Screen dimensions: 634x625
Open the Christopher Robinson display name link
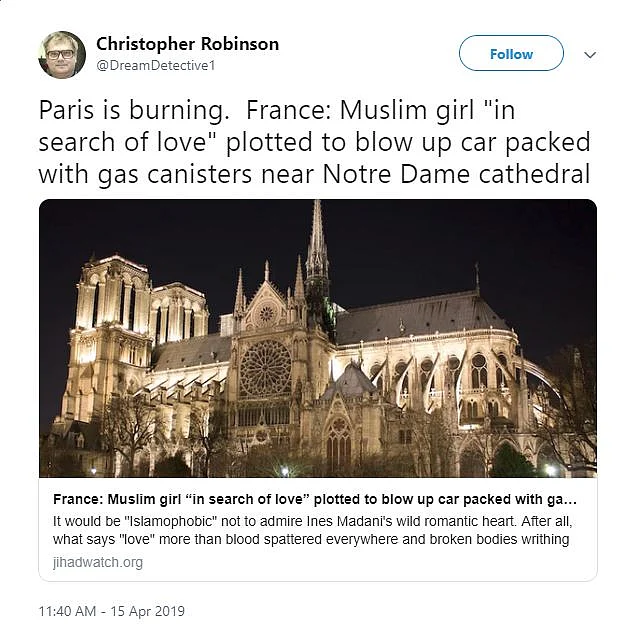[187, 44]
